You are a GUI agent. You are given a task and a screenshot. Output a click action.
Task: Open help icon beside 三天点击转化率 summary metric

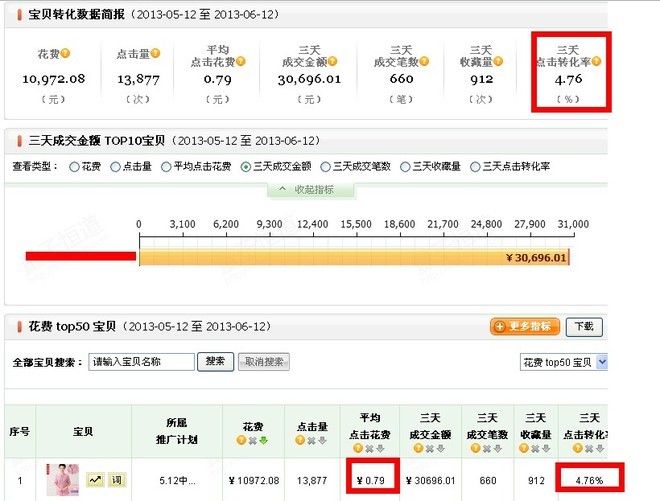point(596,61)
